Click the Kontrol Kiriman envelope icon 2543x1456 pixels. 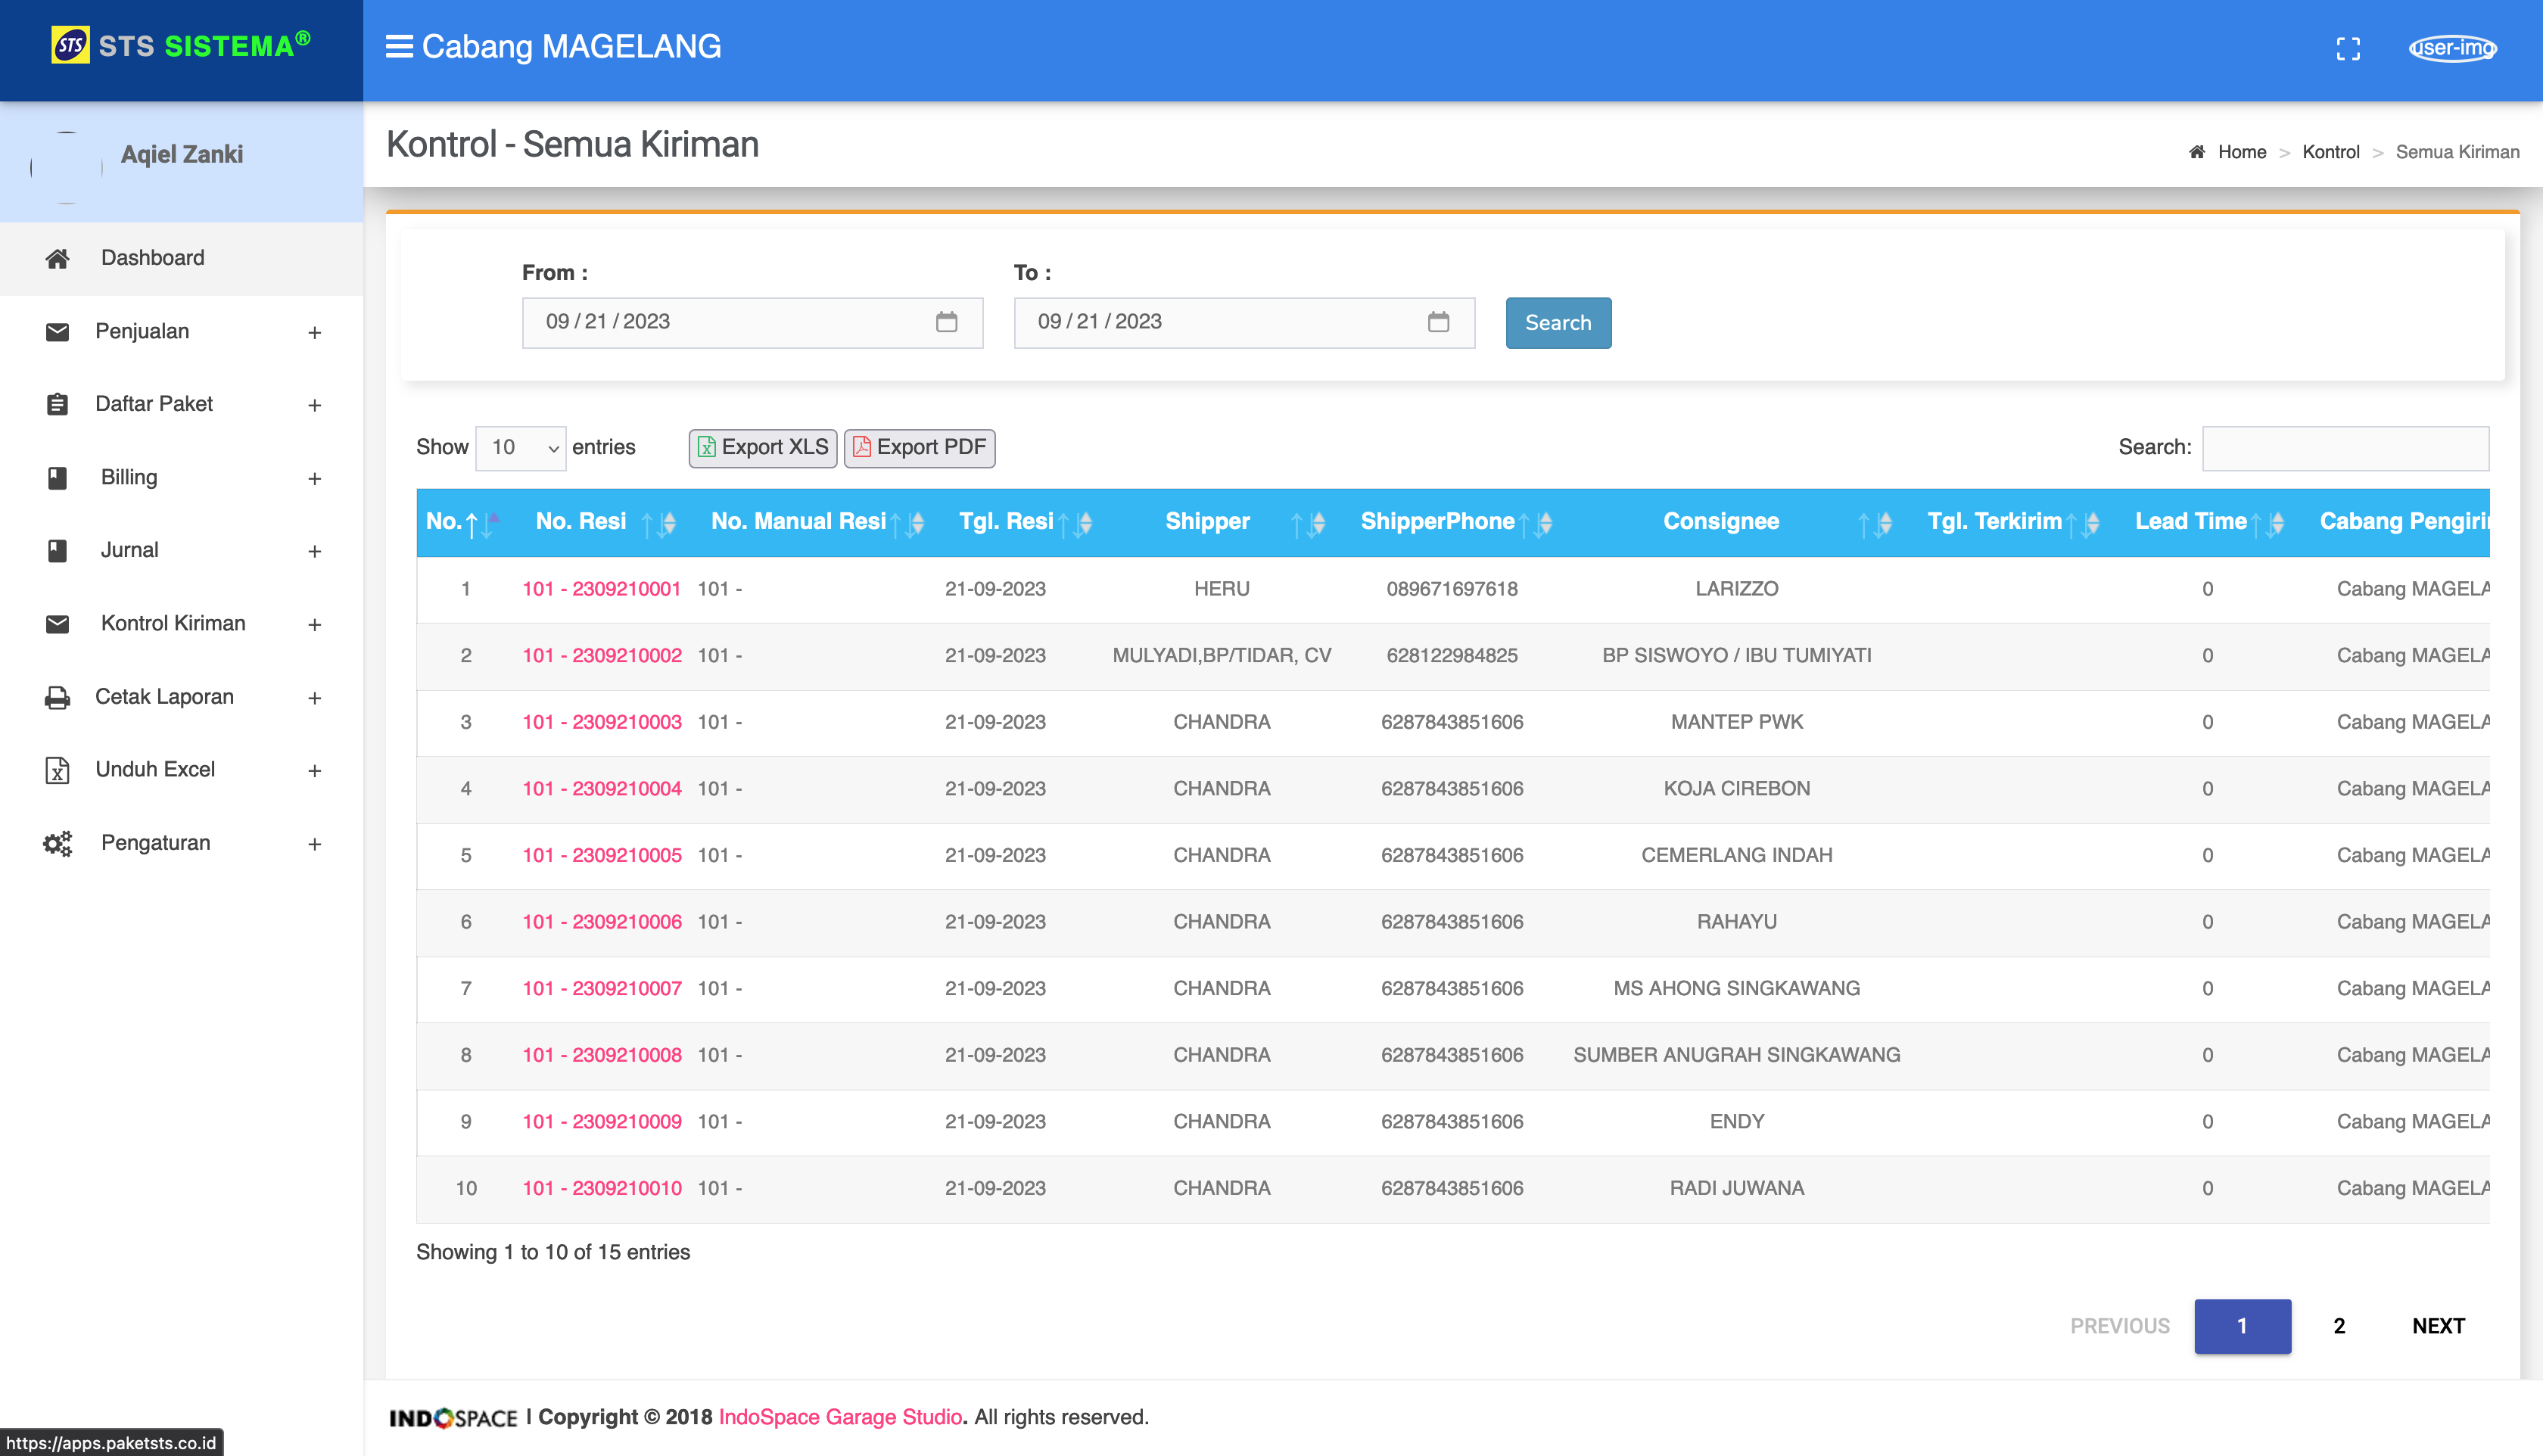coord(57,624)
